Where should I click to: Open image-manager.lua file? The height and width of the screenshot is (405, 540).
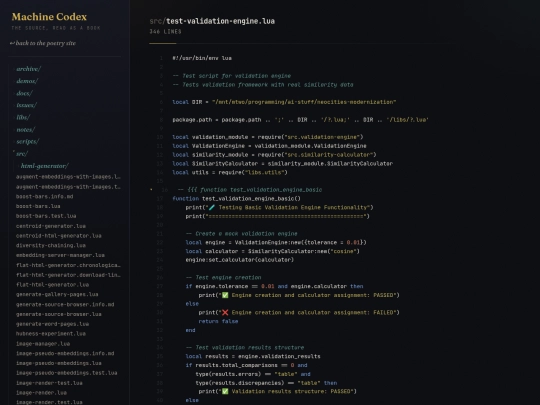(x=43, y=344)
